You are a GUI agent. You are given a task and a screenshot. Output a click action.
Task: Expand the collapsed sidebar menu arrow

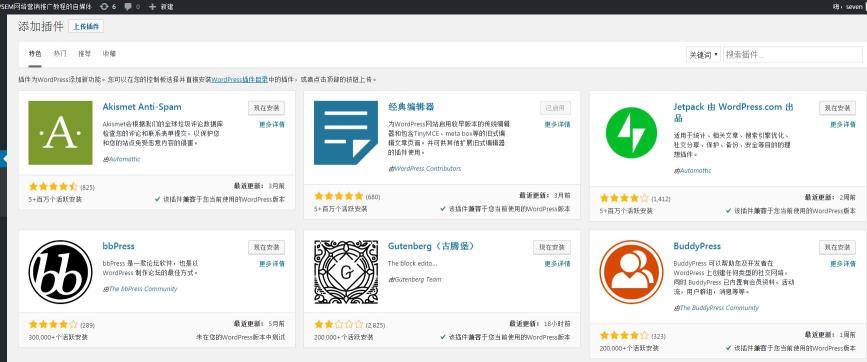3,159
